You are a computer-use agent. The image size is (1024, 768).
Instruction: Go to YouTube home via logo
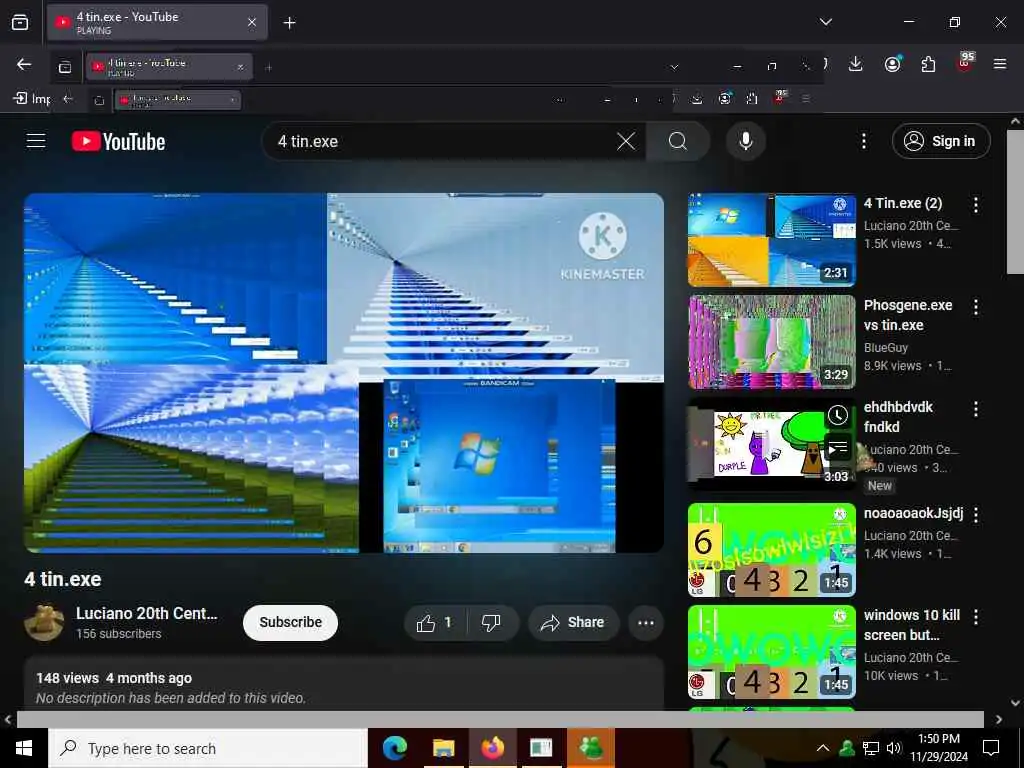point(118,141)
